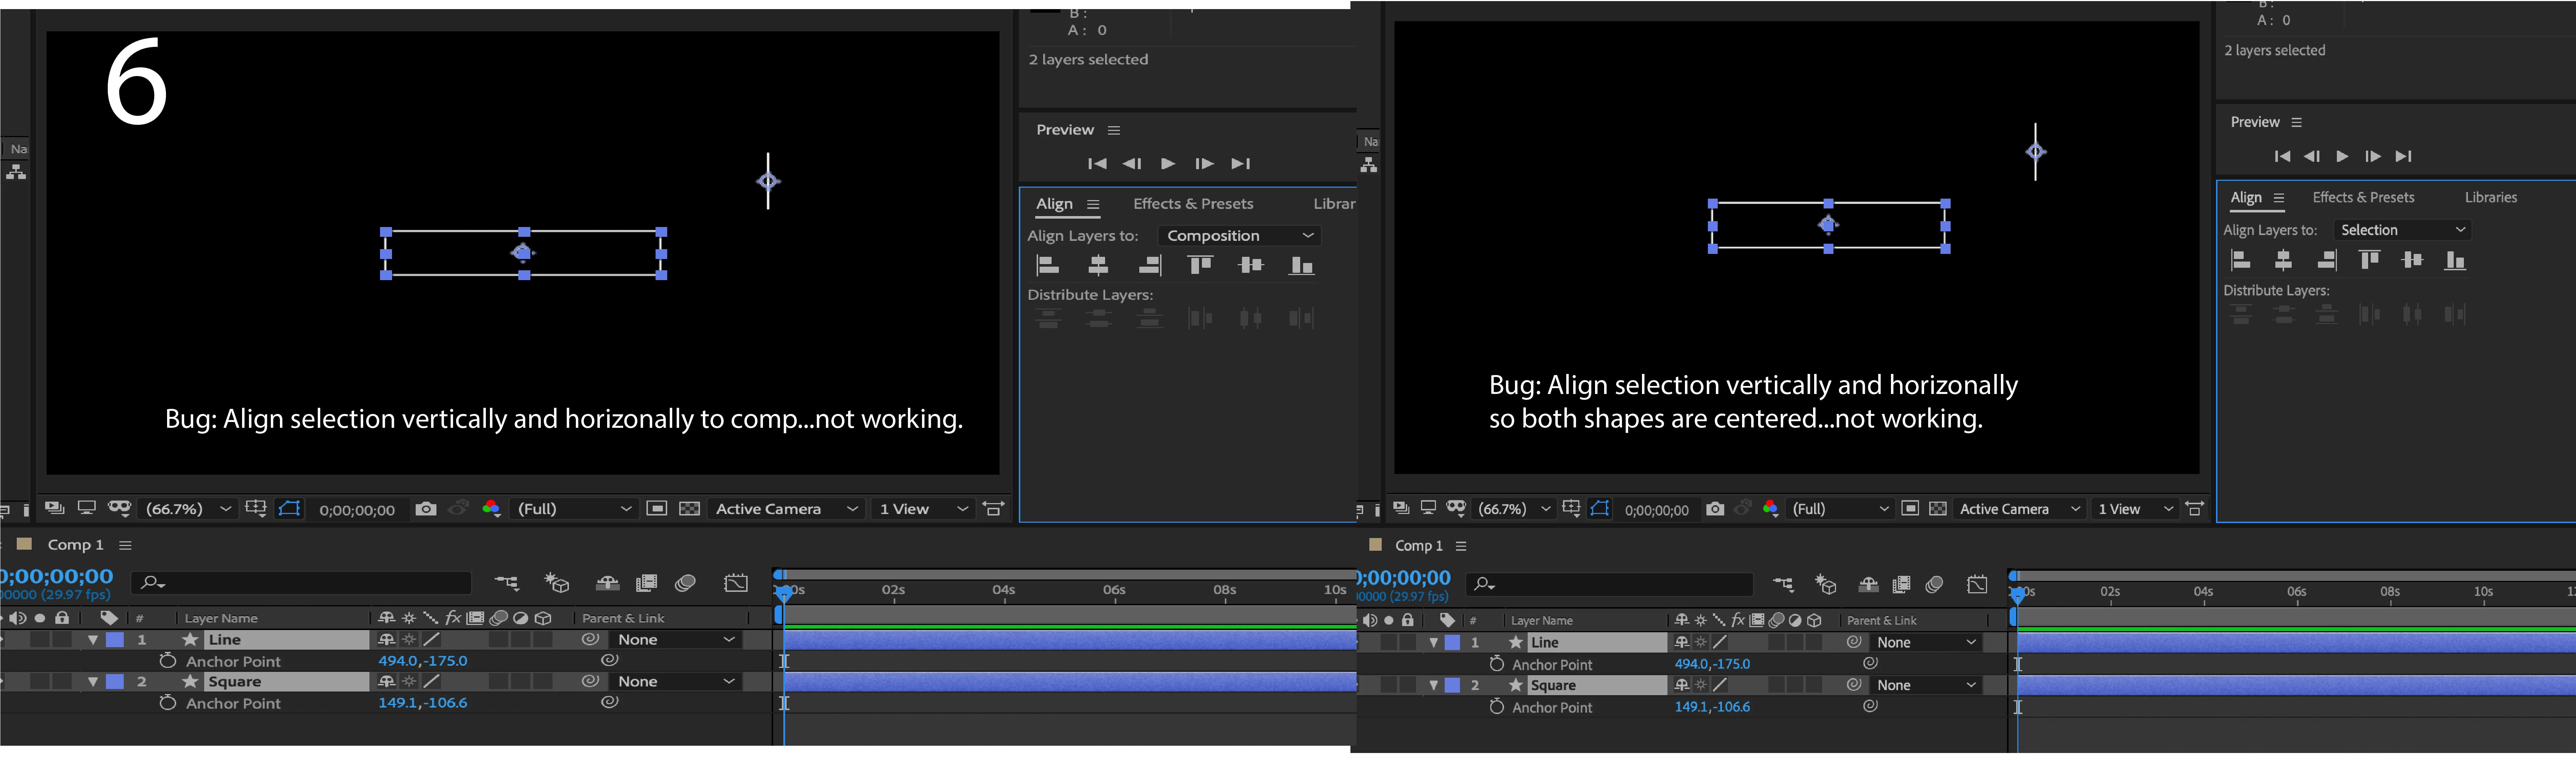
Task: Click align bottom edges icon in right Align panel
Action: pyautogui.click(x=2455, y=261)
